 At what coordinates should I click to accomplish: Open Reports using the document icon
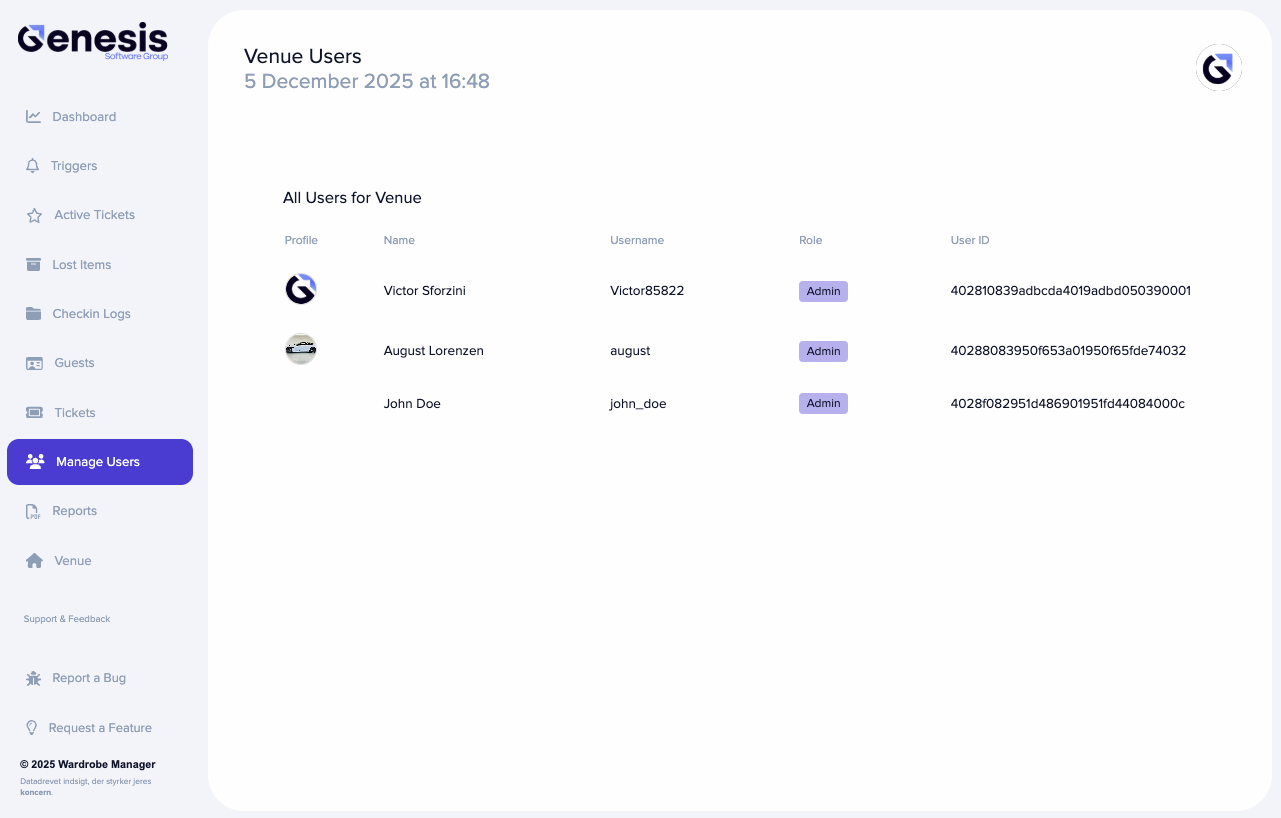pos(33,510)
